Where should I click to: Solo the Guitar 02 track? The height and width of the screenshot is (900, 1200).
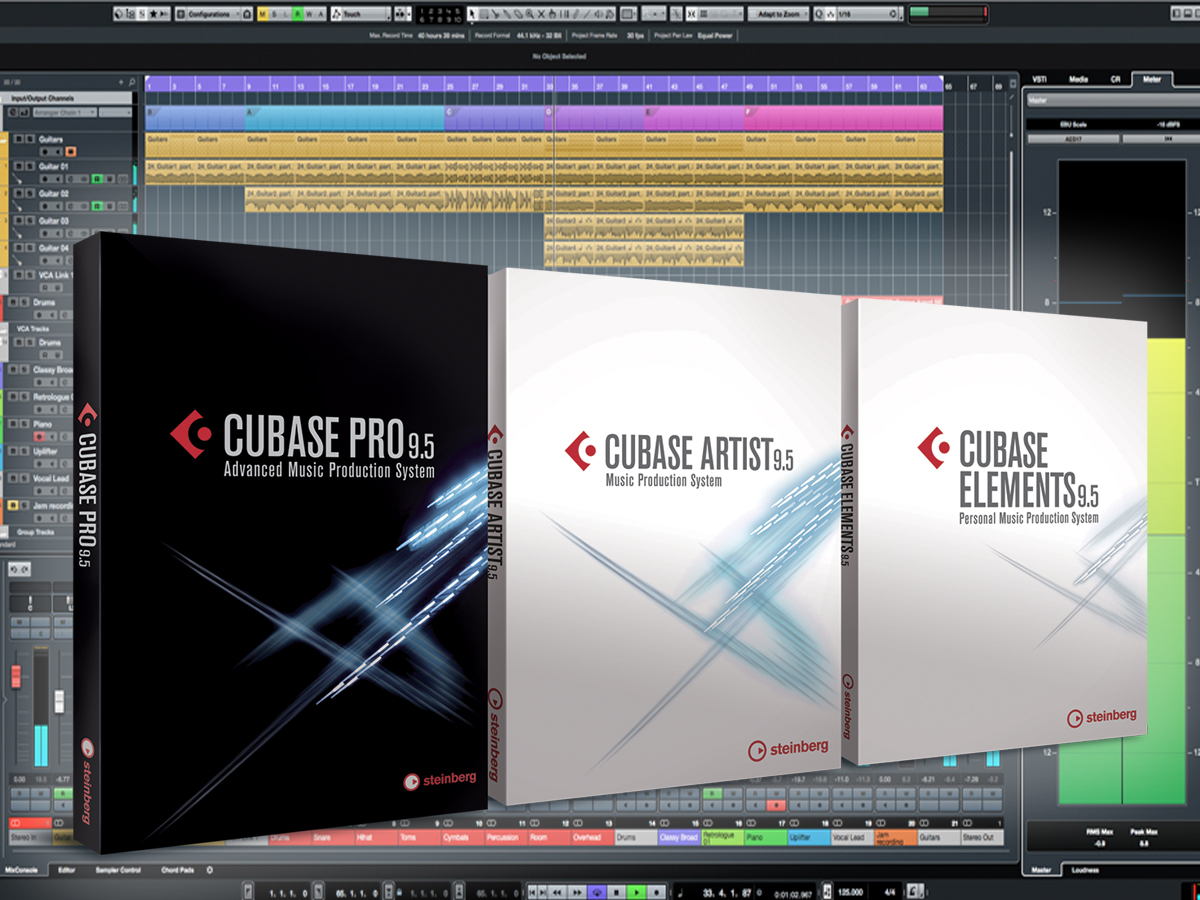30,193
